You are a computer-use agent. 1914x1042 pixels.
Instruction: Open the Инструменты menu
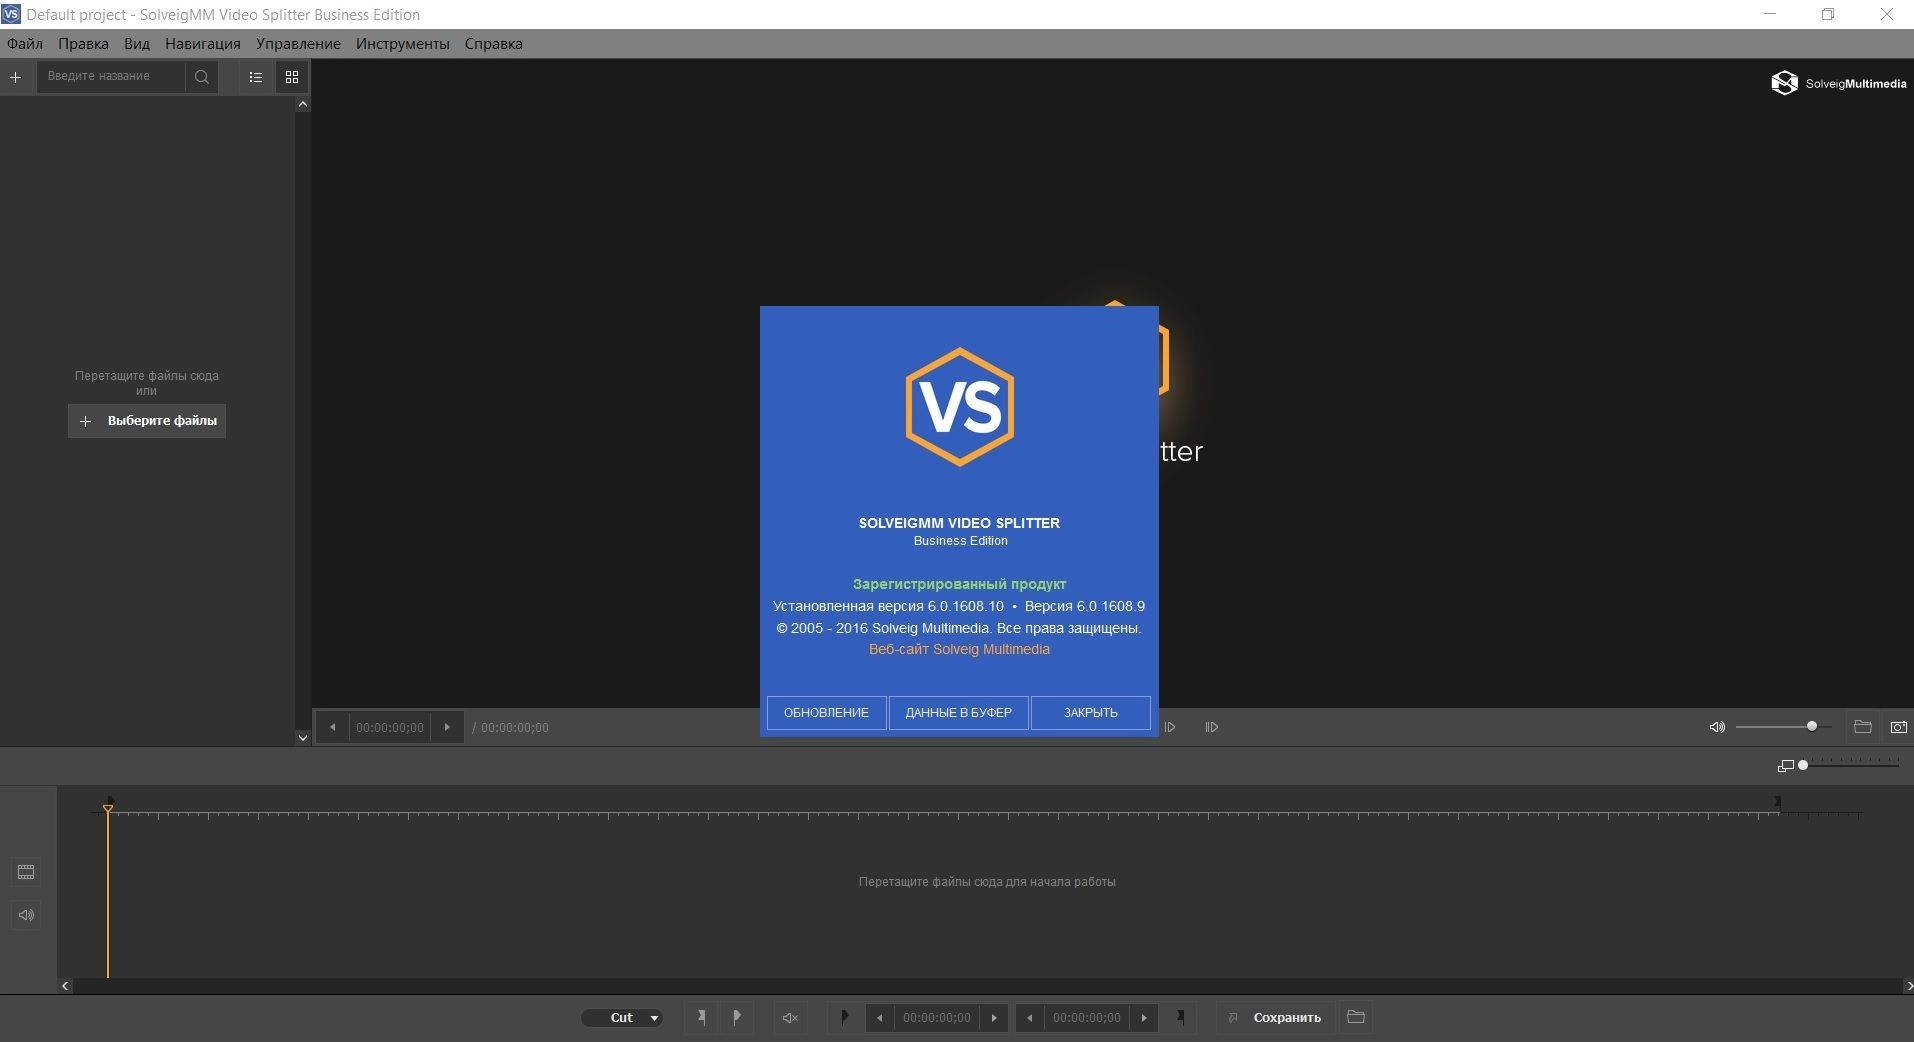[x=403, y=44]
